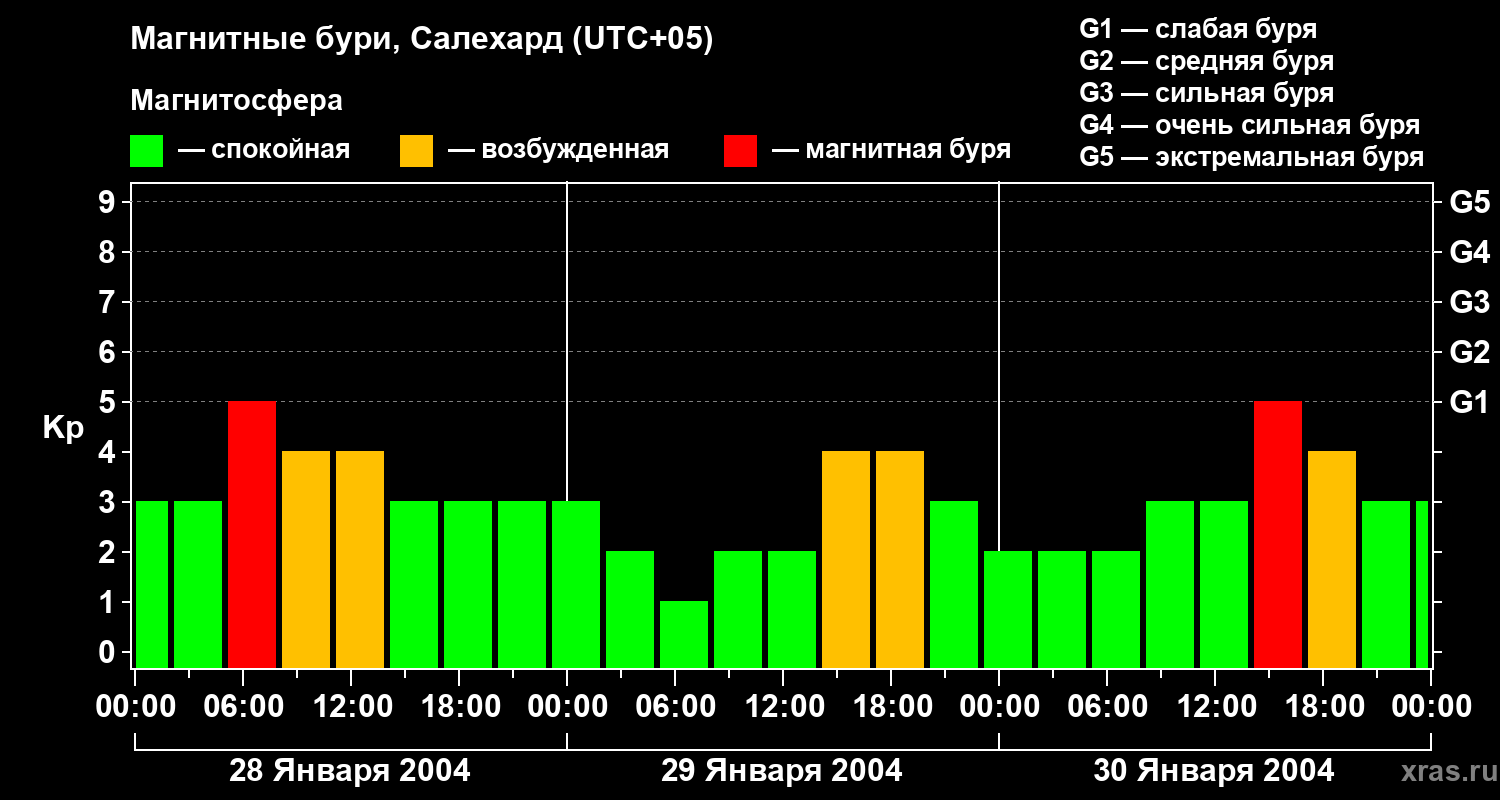Click the date label '29 Января 2004'
The image size is (1500, 800).
pos(782,771)
